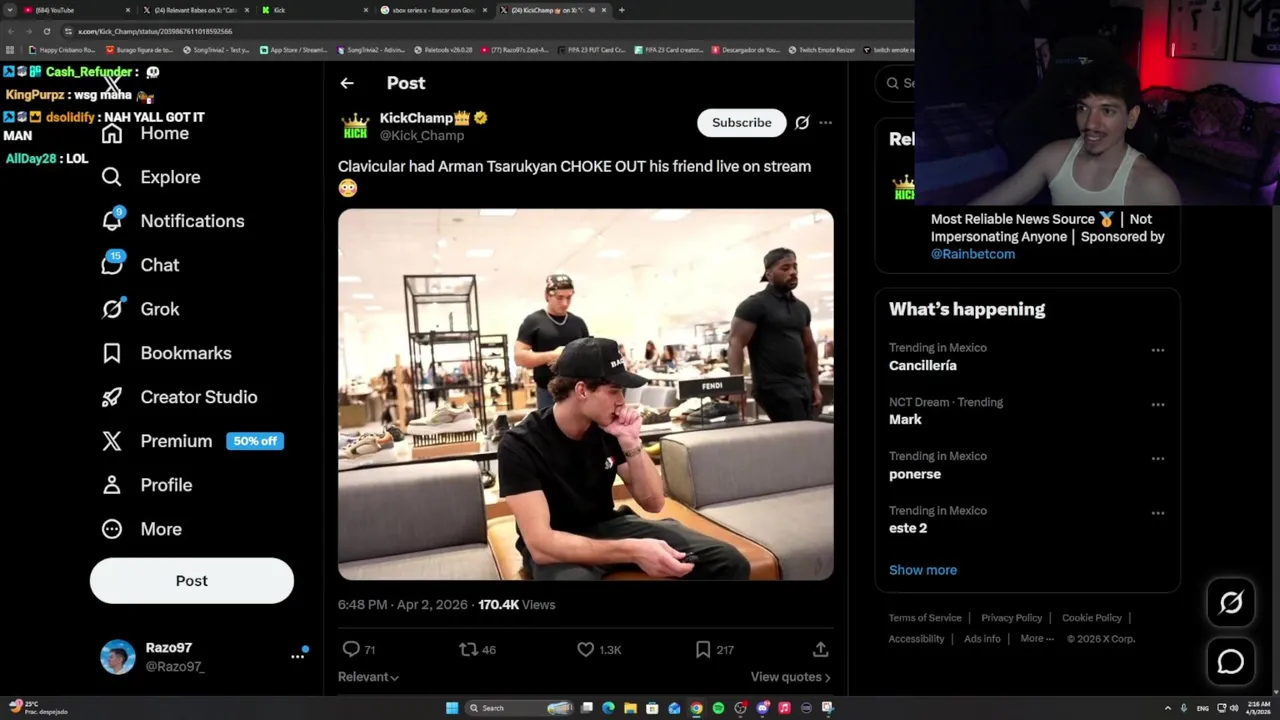
Task: Open Bookmarks in the sidebar
Action: 166,353
